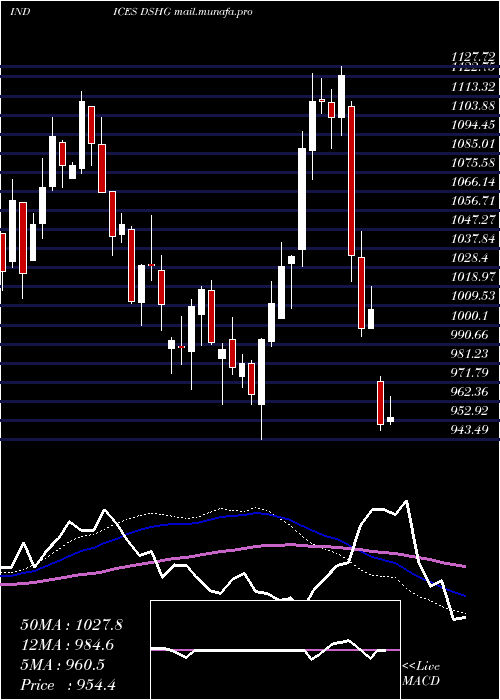
Task: Select the 943.49 price axis value
Action: [470, 429]
